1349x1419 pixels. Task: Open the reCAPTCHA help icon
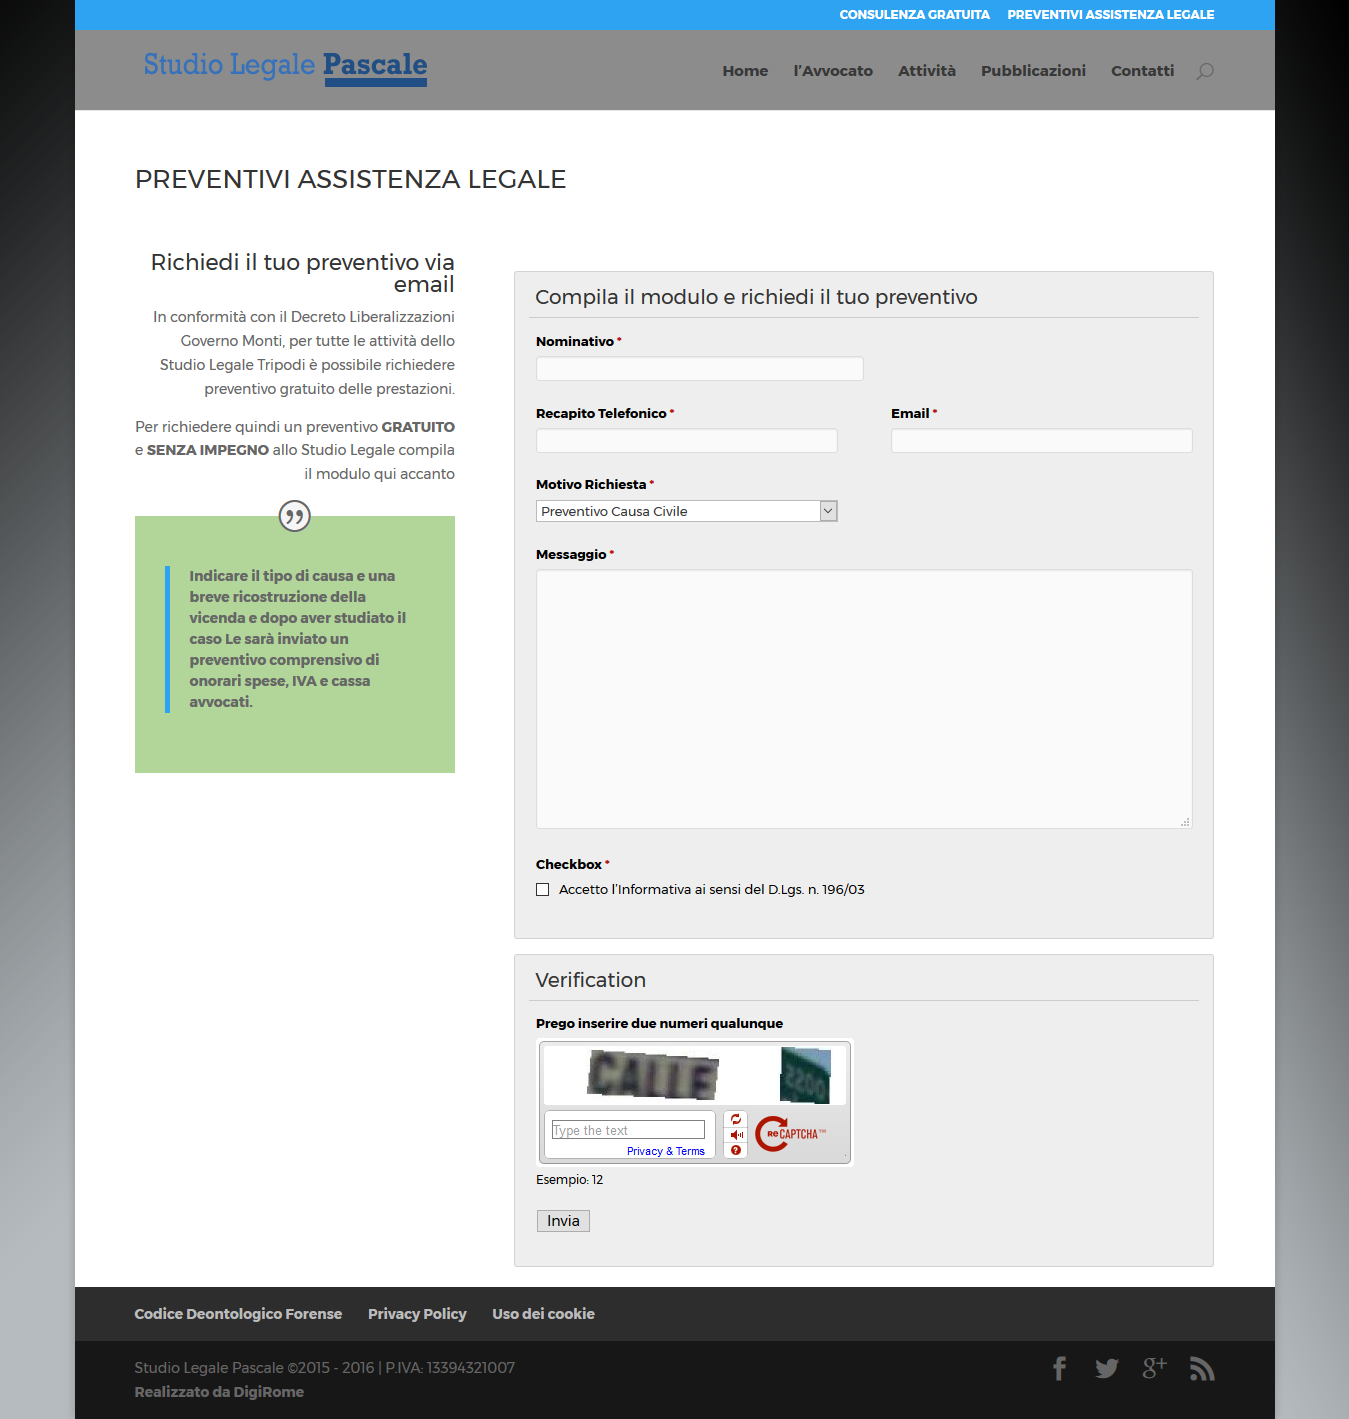tap(736, 1150)
